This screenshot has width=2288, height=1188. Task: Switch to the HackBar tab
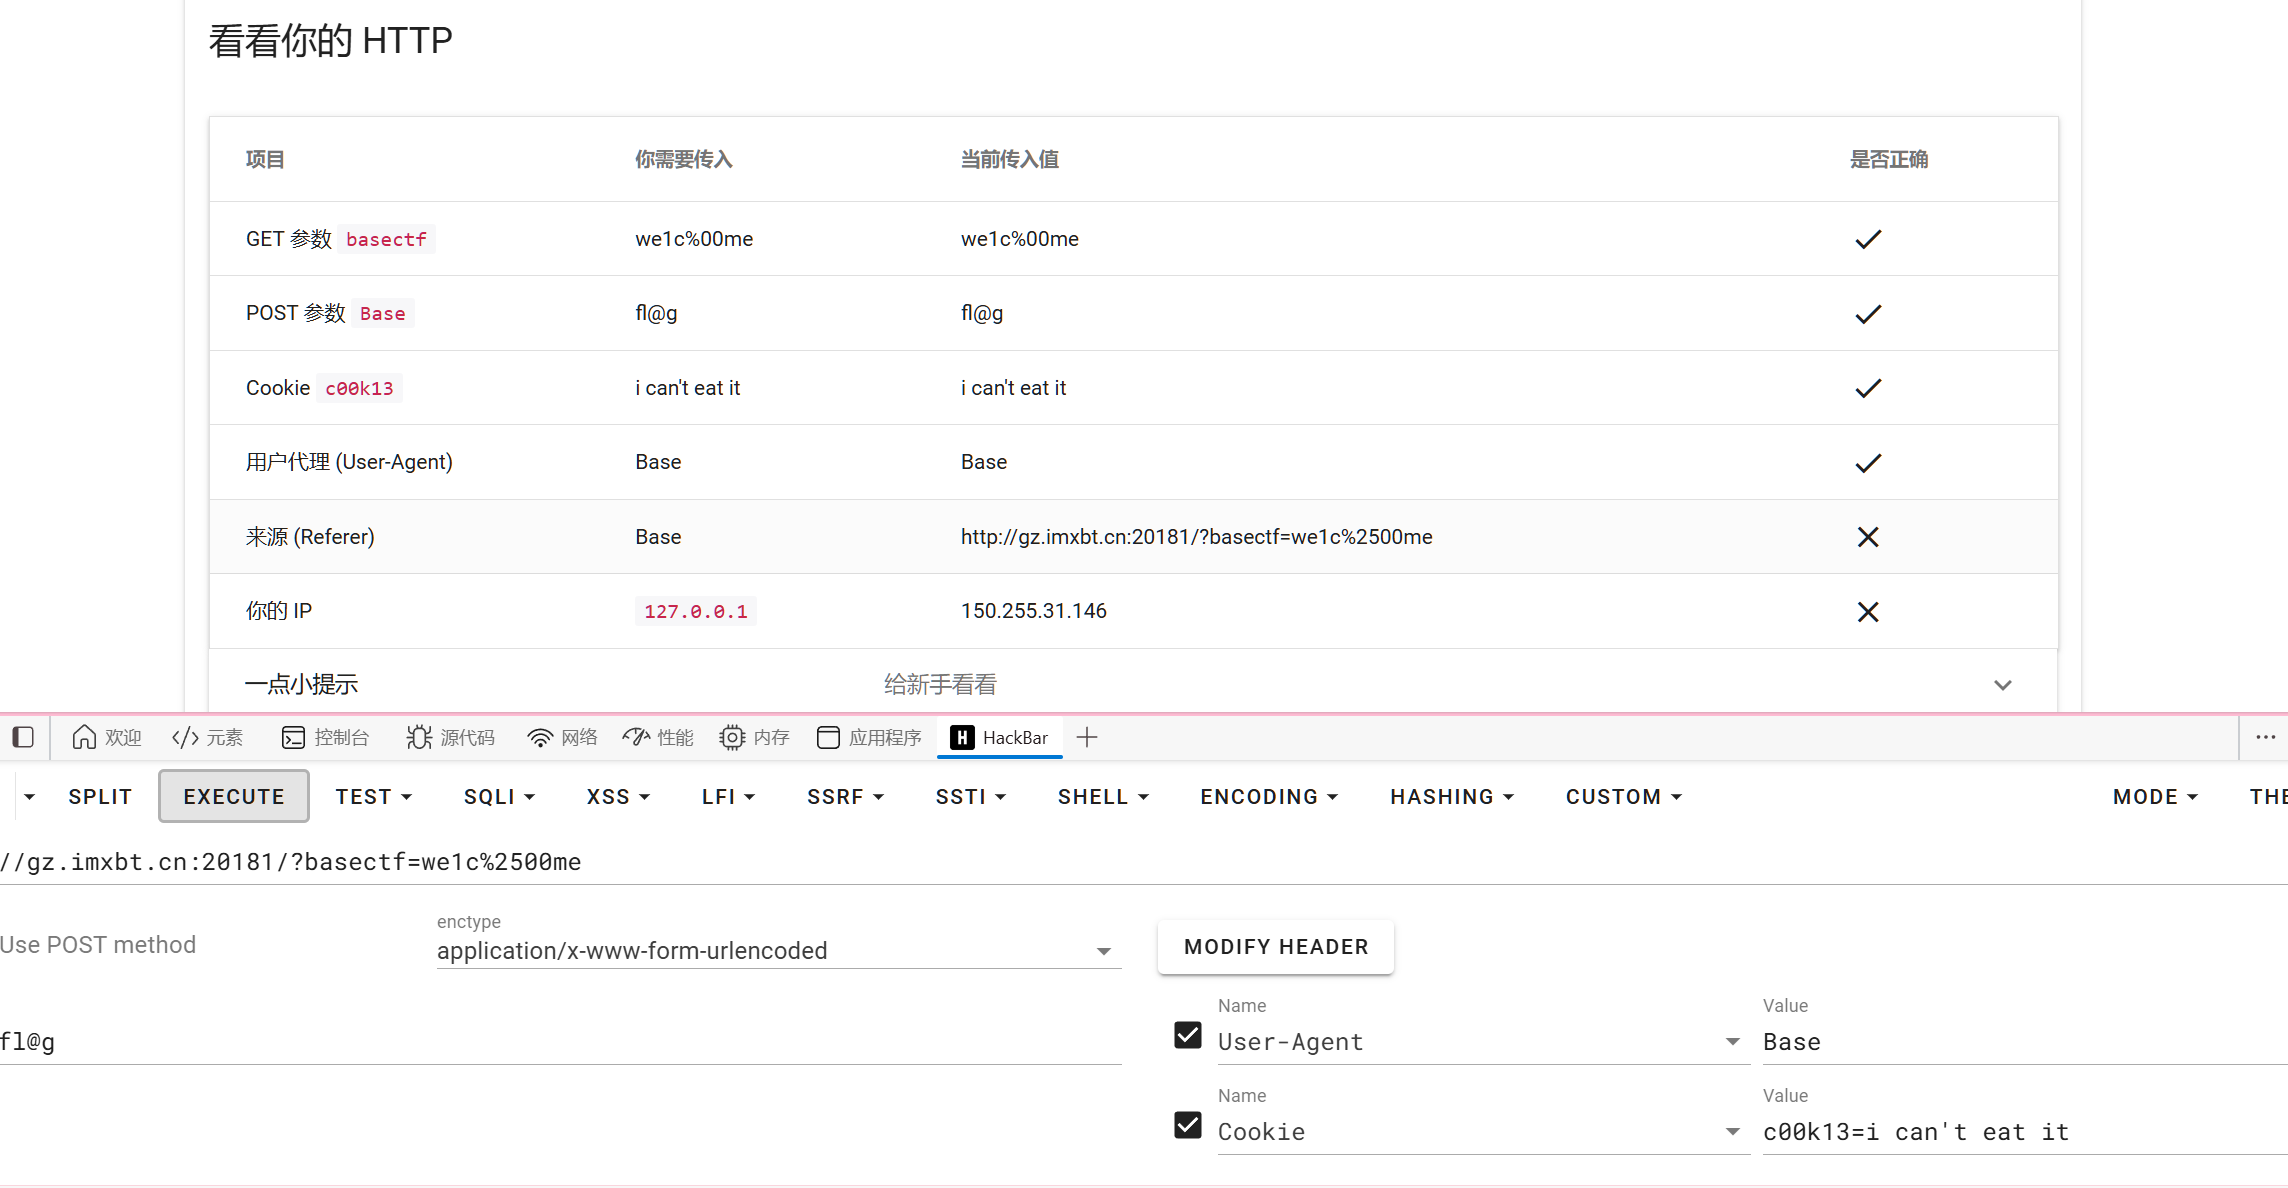click(x=1000, y=737)
